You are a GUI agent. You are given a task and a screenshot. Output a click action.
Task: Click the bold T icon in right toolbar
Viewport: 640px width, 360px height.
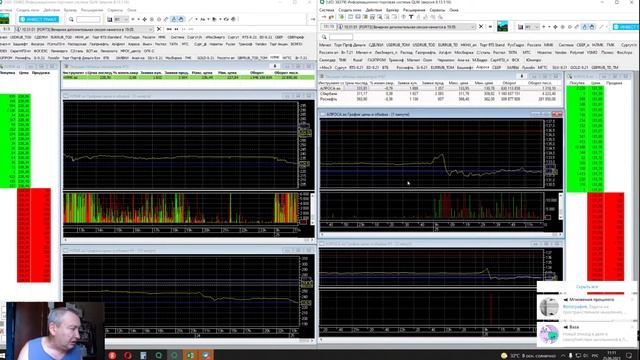[x=411, y=17]
